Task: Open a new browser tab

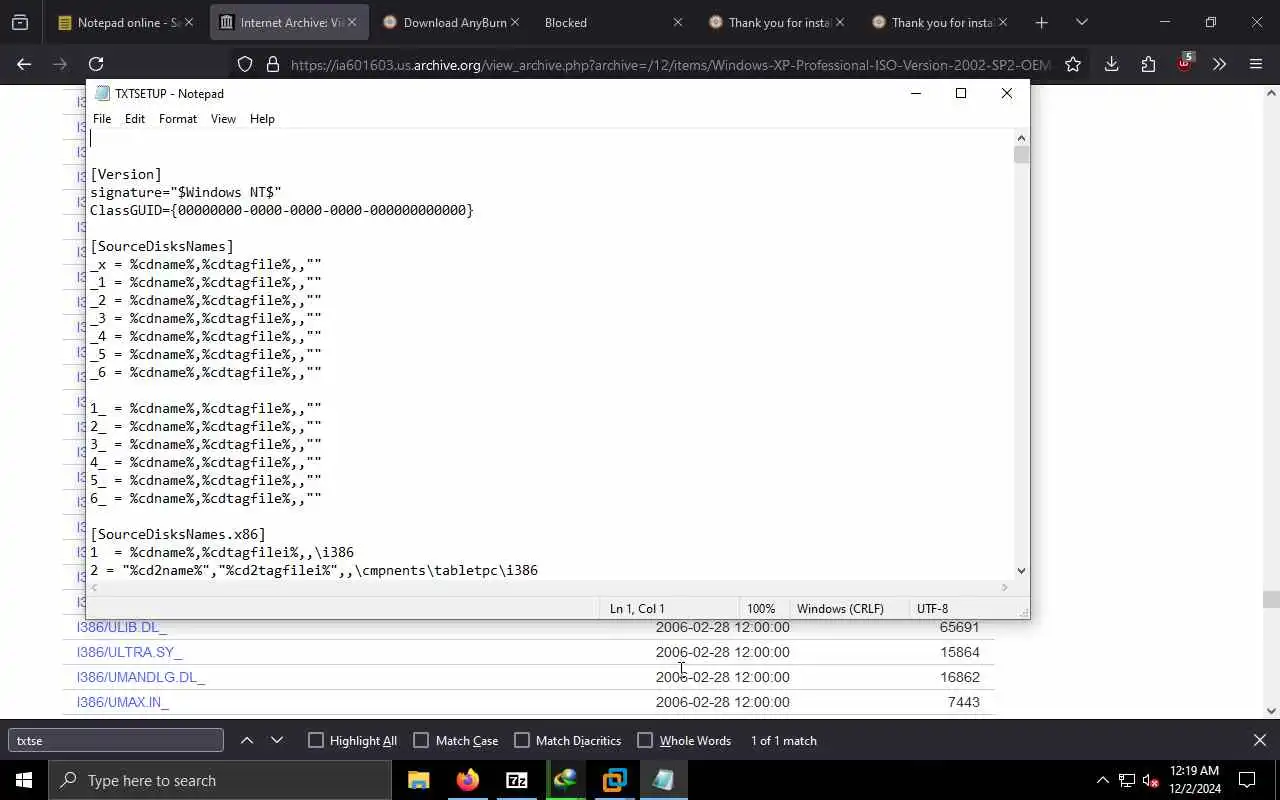Action: point(1041,22)
